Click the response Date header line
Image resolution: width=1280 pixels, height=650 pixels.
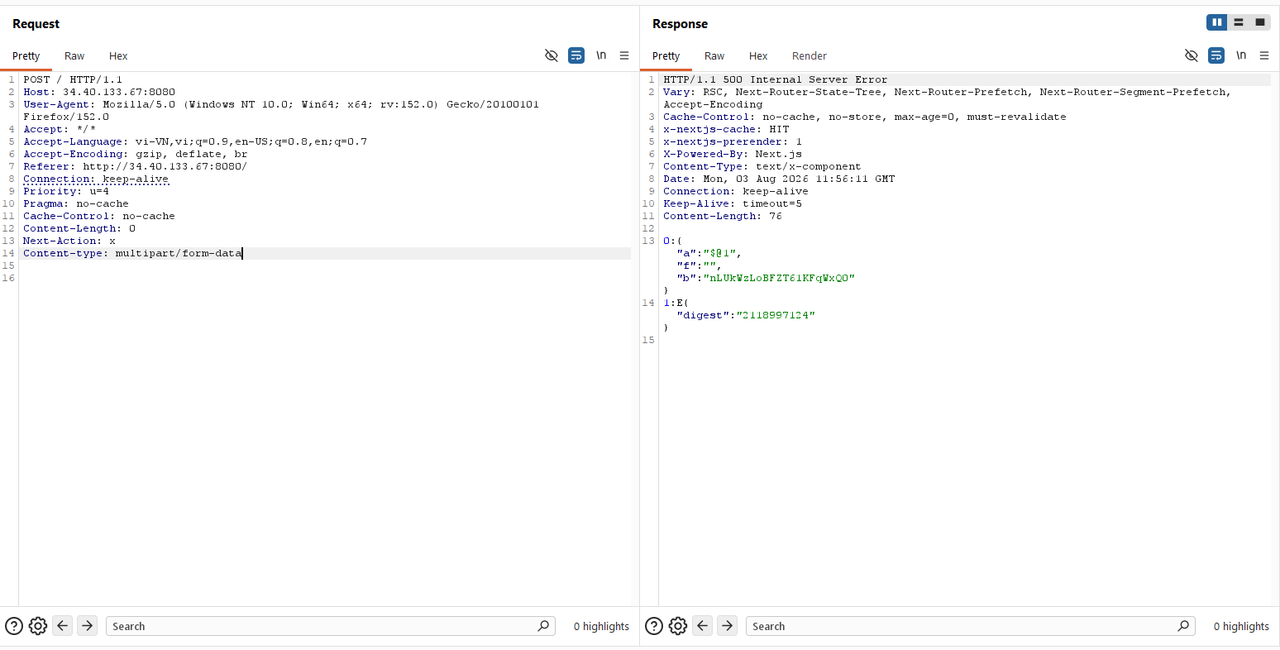(779, 179)
